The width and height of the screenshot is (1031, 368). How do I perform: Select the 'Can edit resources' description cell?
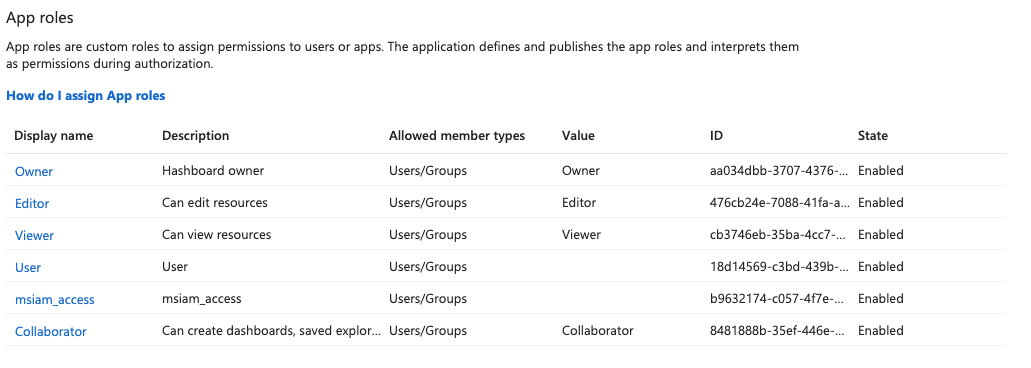click(x=215, y=203)
